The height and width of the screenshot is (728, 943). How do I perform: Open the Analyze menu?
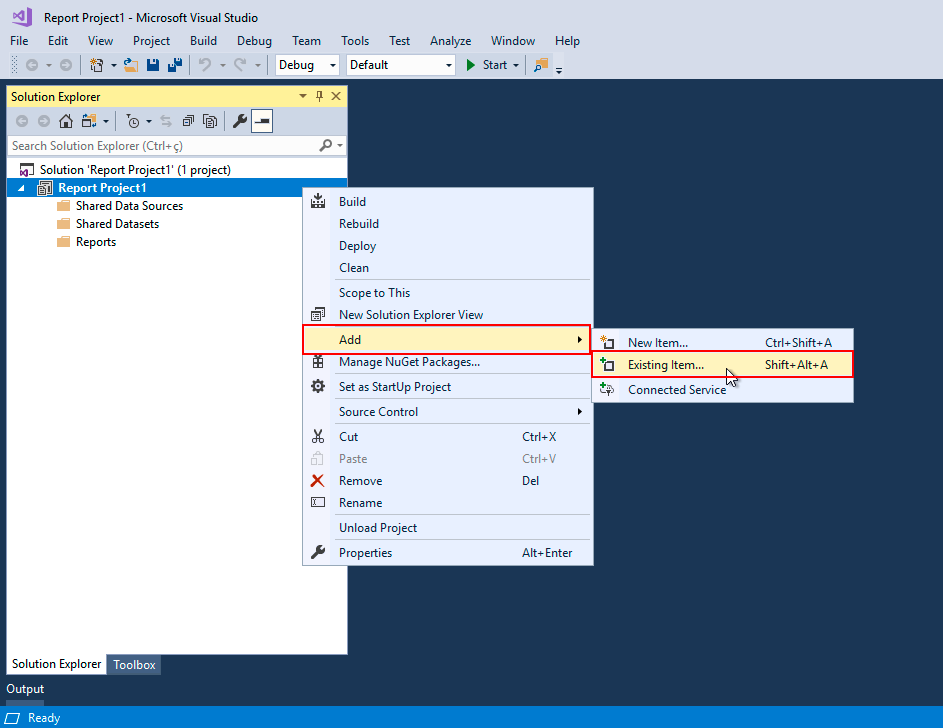450,41
